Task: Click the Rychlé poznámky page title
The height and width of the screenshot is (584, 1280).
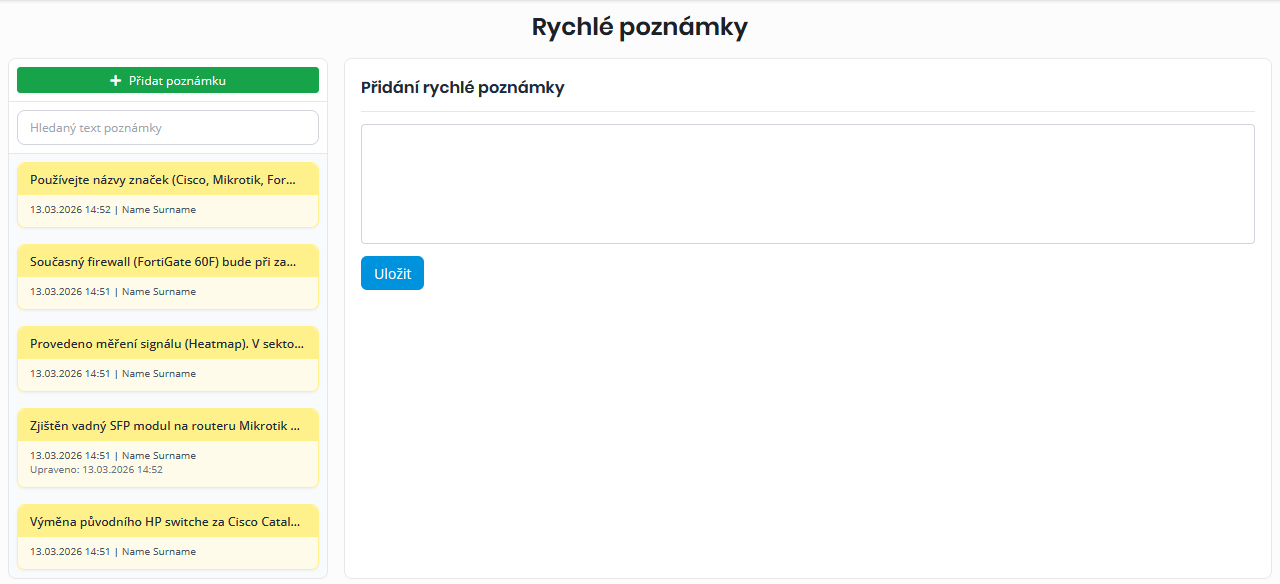Action: (639, 27)
